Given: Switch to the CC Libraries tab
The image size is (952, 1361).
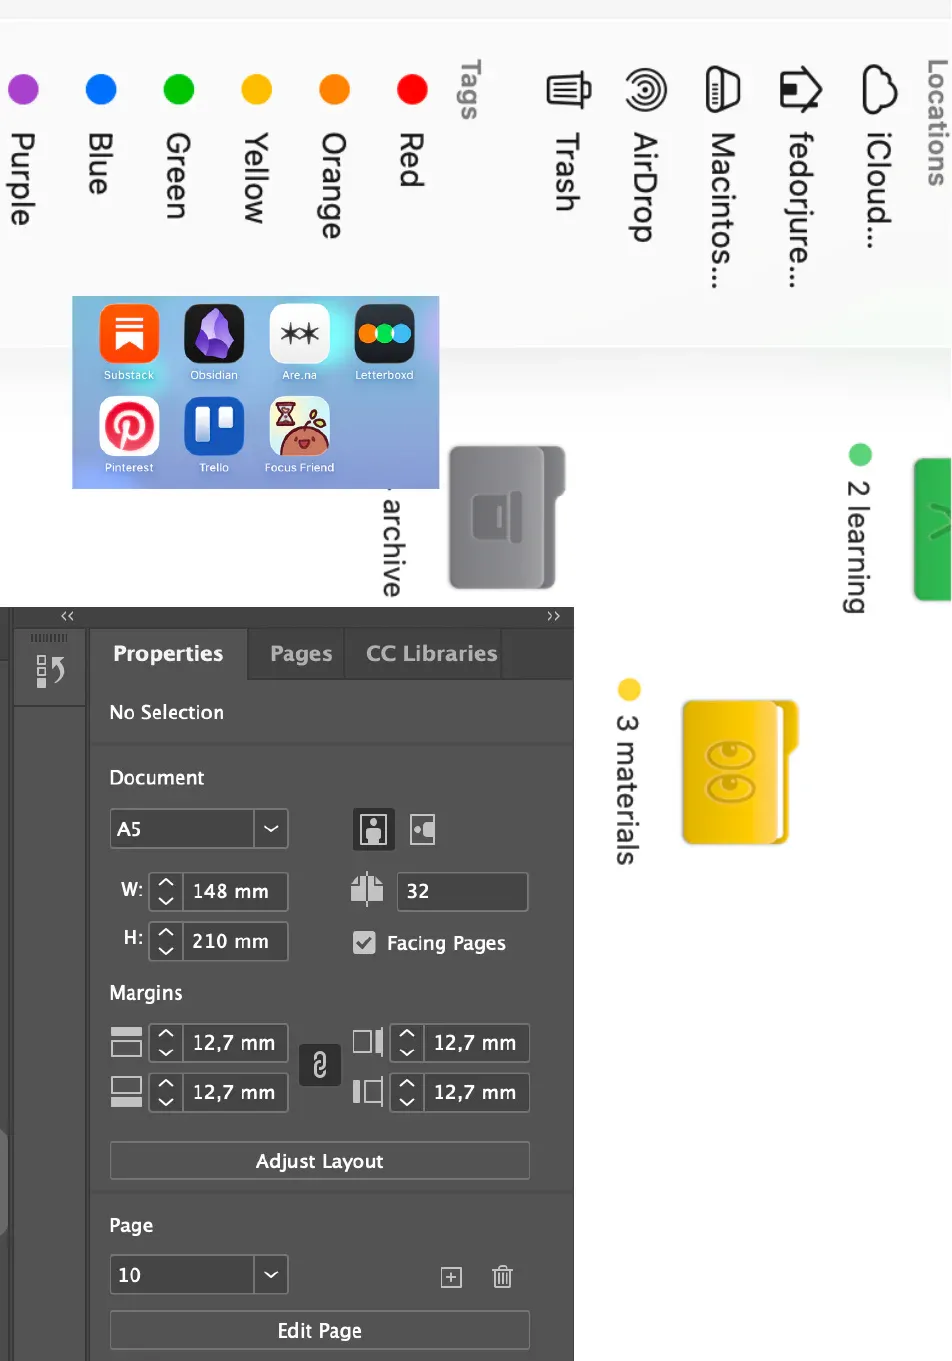Looking at the screenshot, I should pos(431,654).
